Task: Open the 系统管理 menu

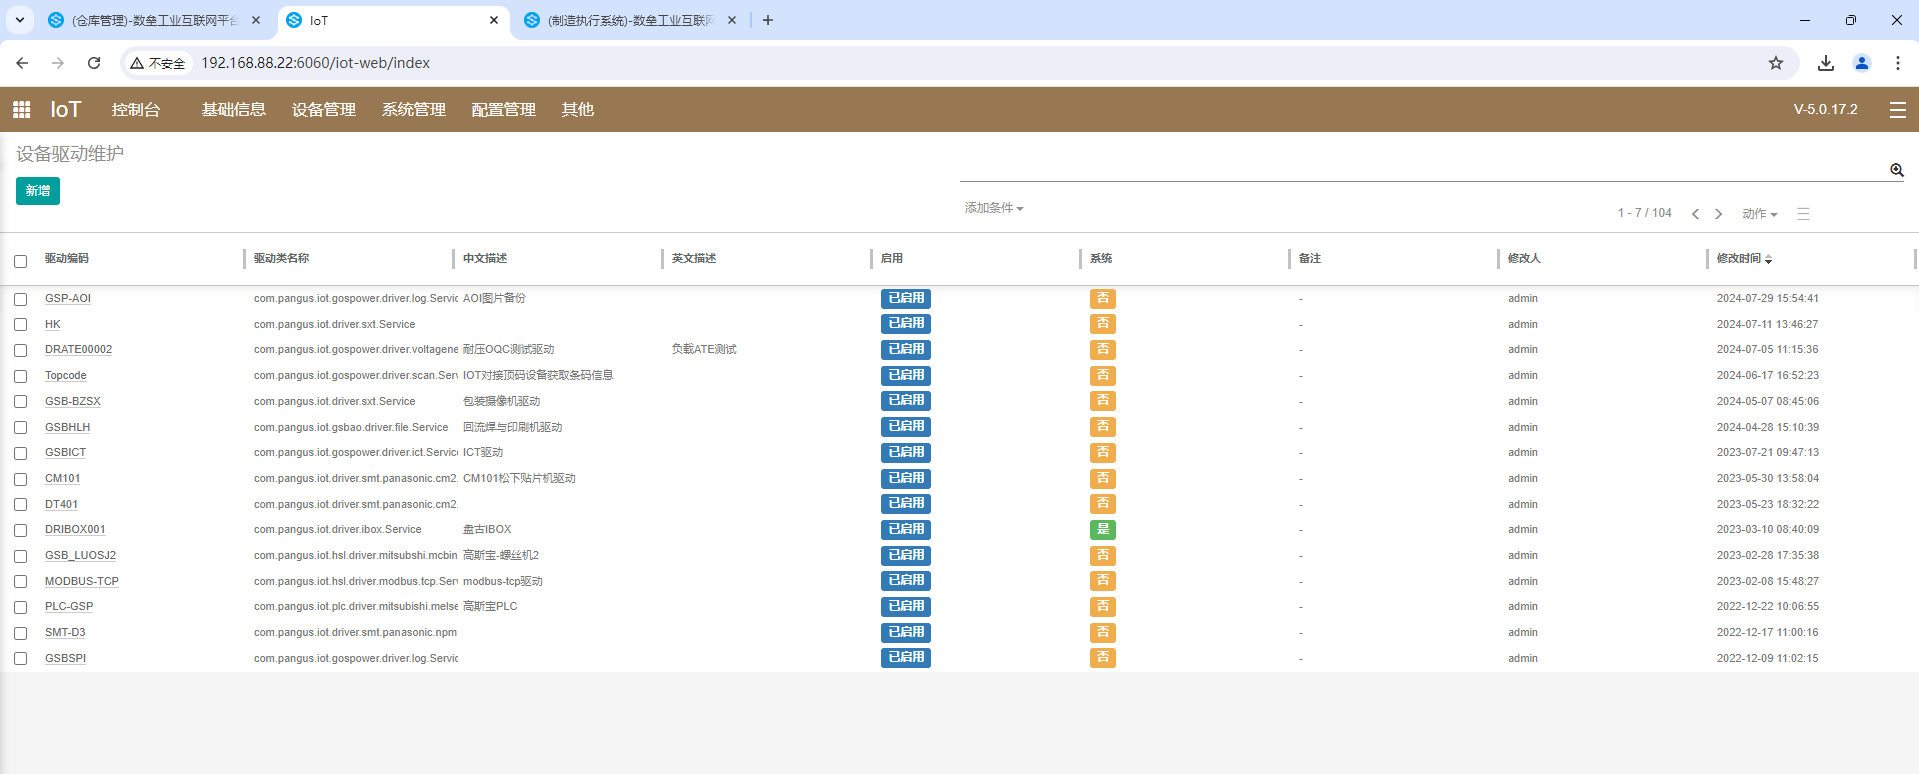Action: 413,109
